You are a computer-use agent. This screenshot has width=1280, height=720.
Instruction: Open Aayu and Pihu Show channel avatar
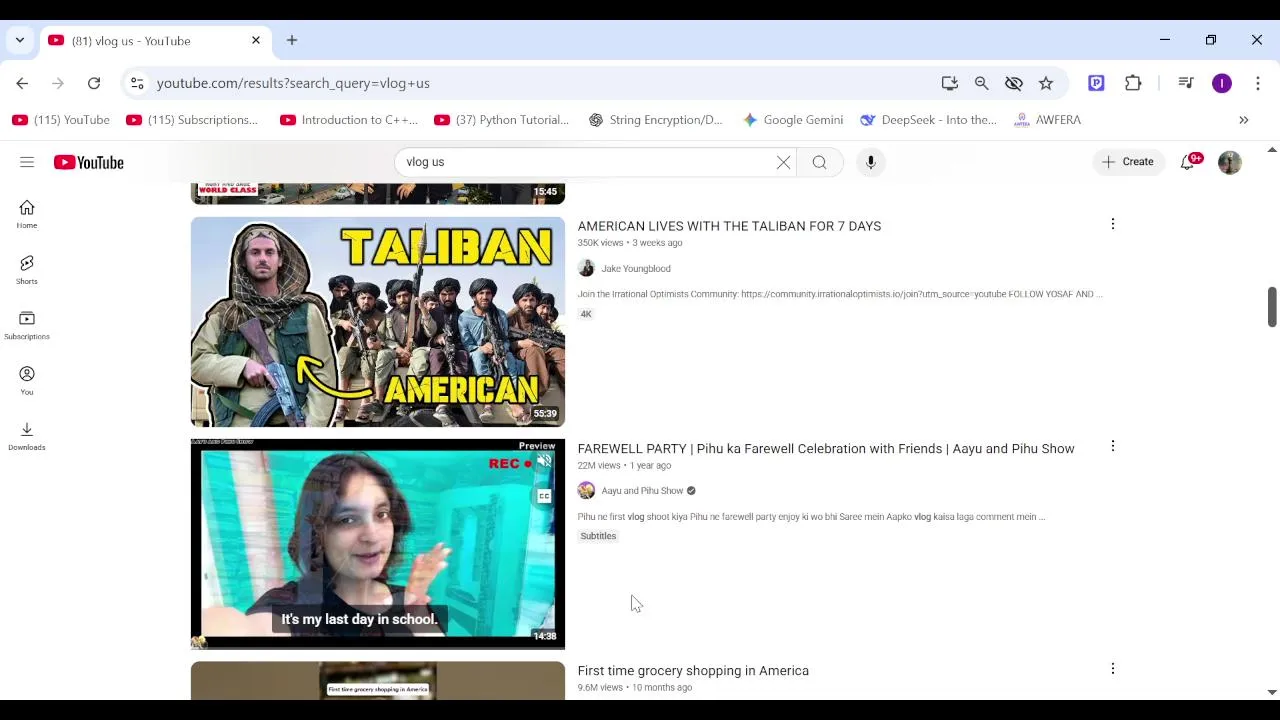tap(586, 490)
